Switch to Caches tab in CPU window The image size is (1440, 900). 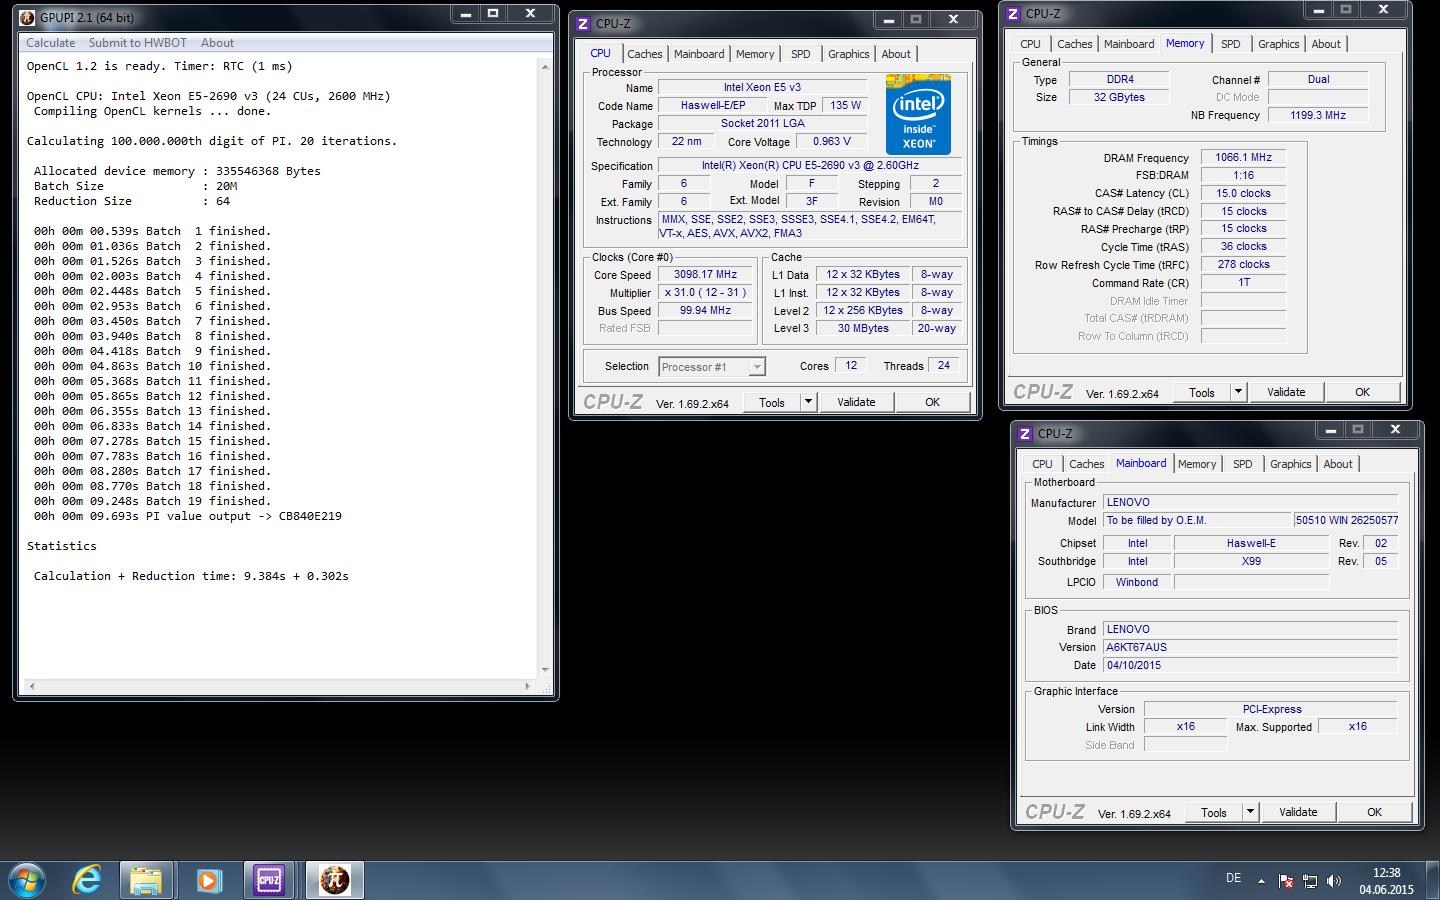coord(645,54)
